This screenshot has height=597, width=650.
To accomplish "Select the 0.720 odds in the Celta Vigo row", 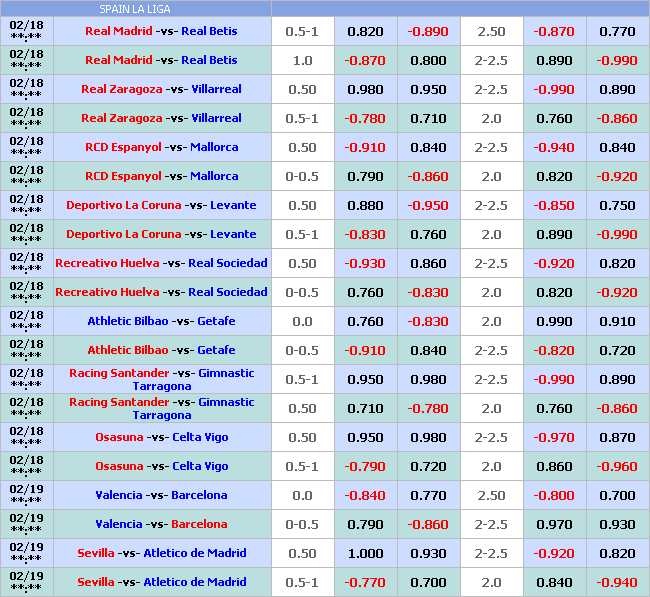I will (x=428, y=466).
